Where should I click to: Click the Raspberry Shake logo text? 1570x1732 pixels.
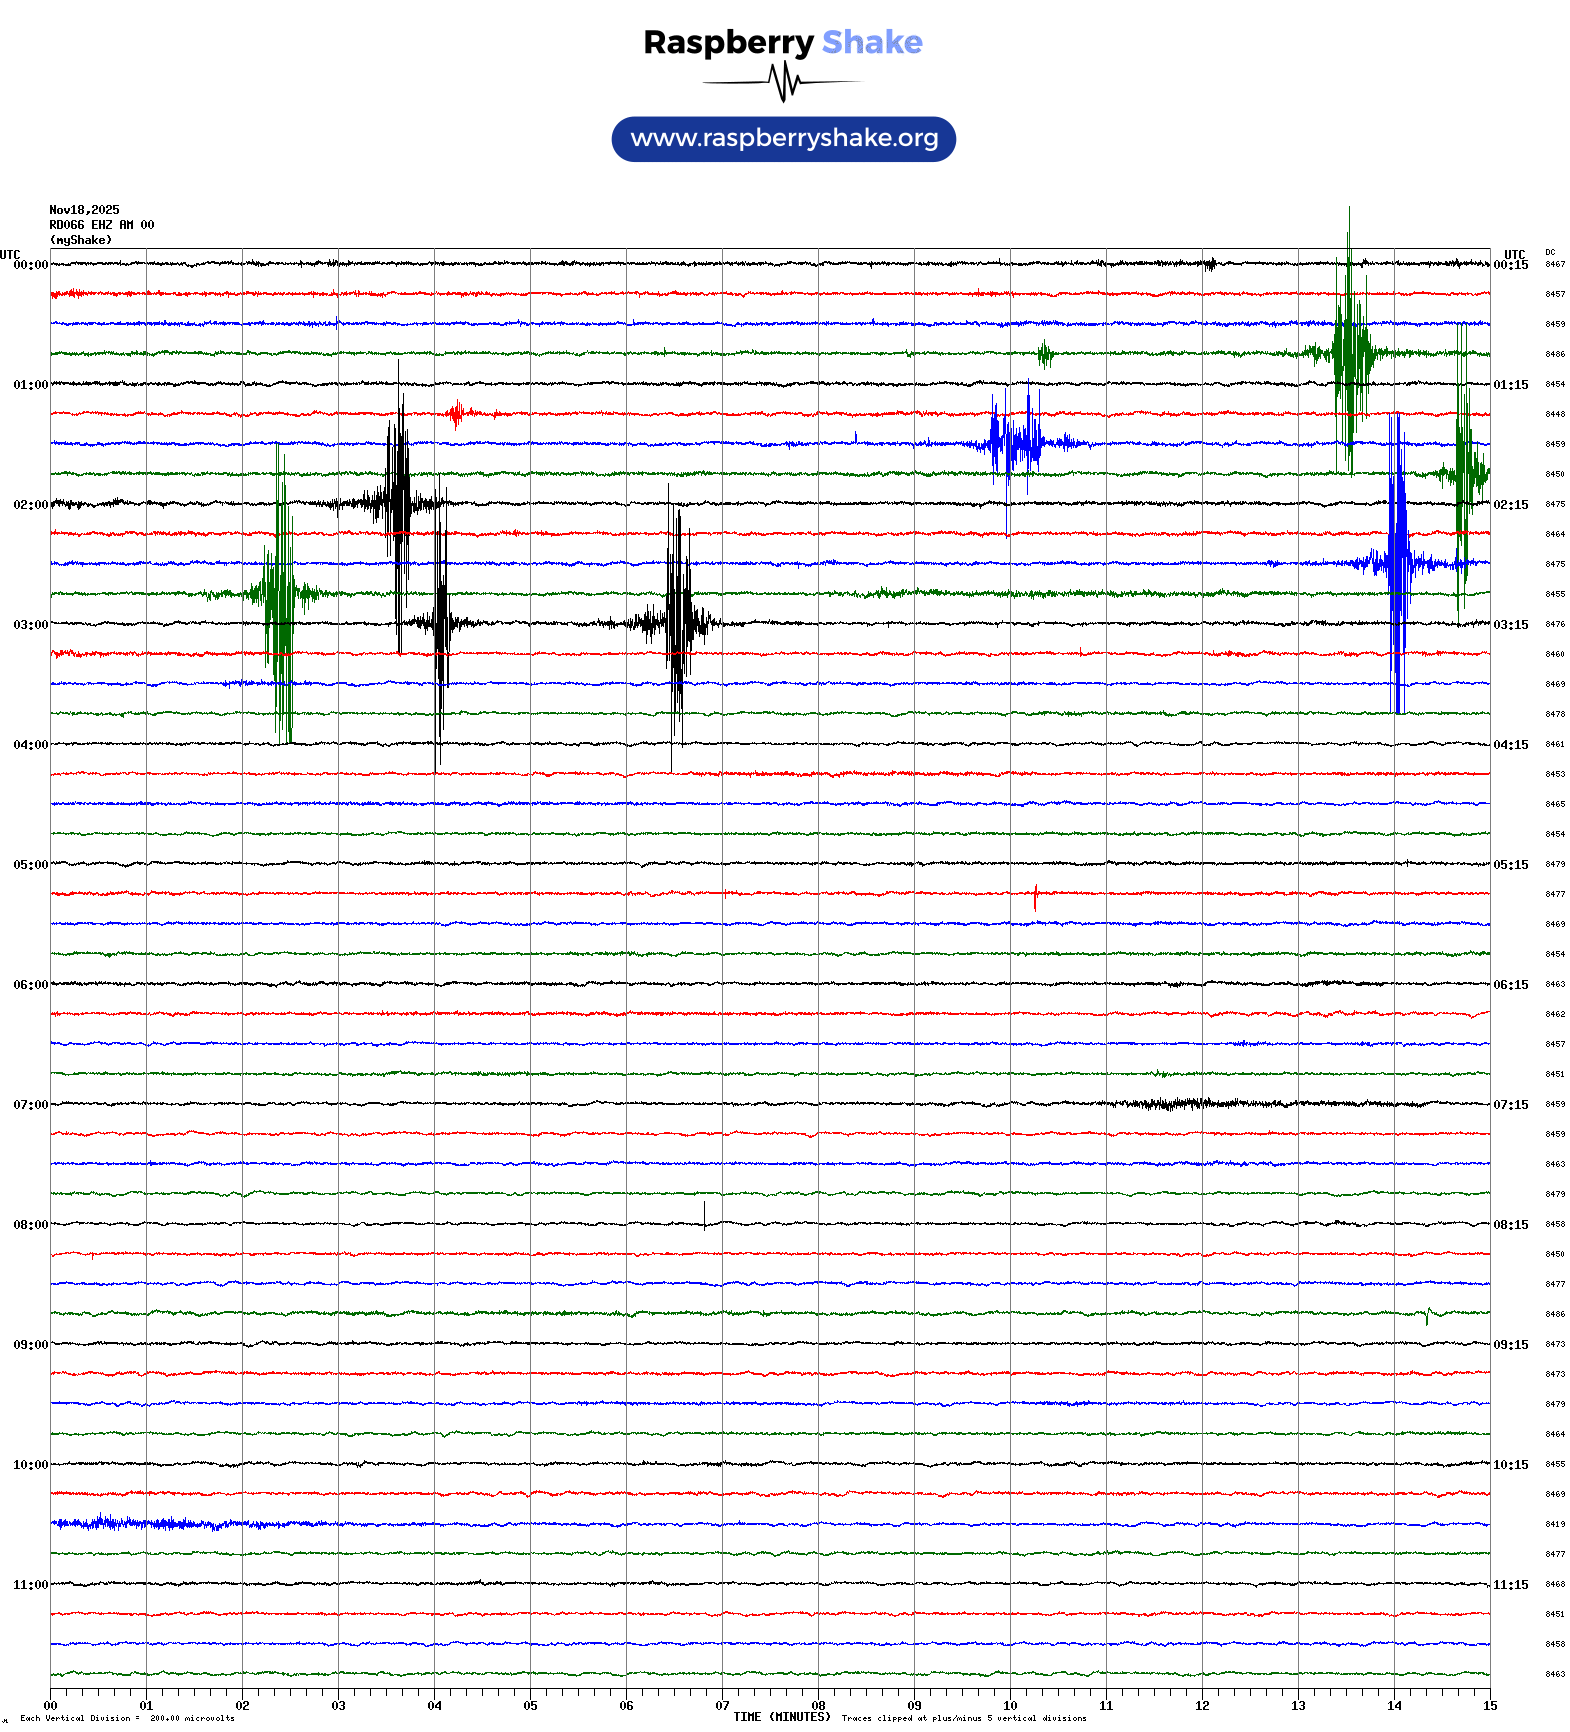click(783, 42)
